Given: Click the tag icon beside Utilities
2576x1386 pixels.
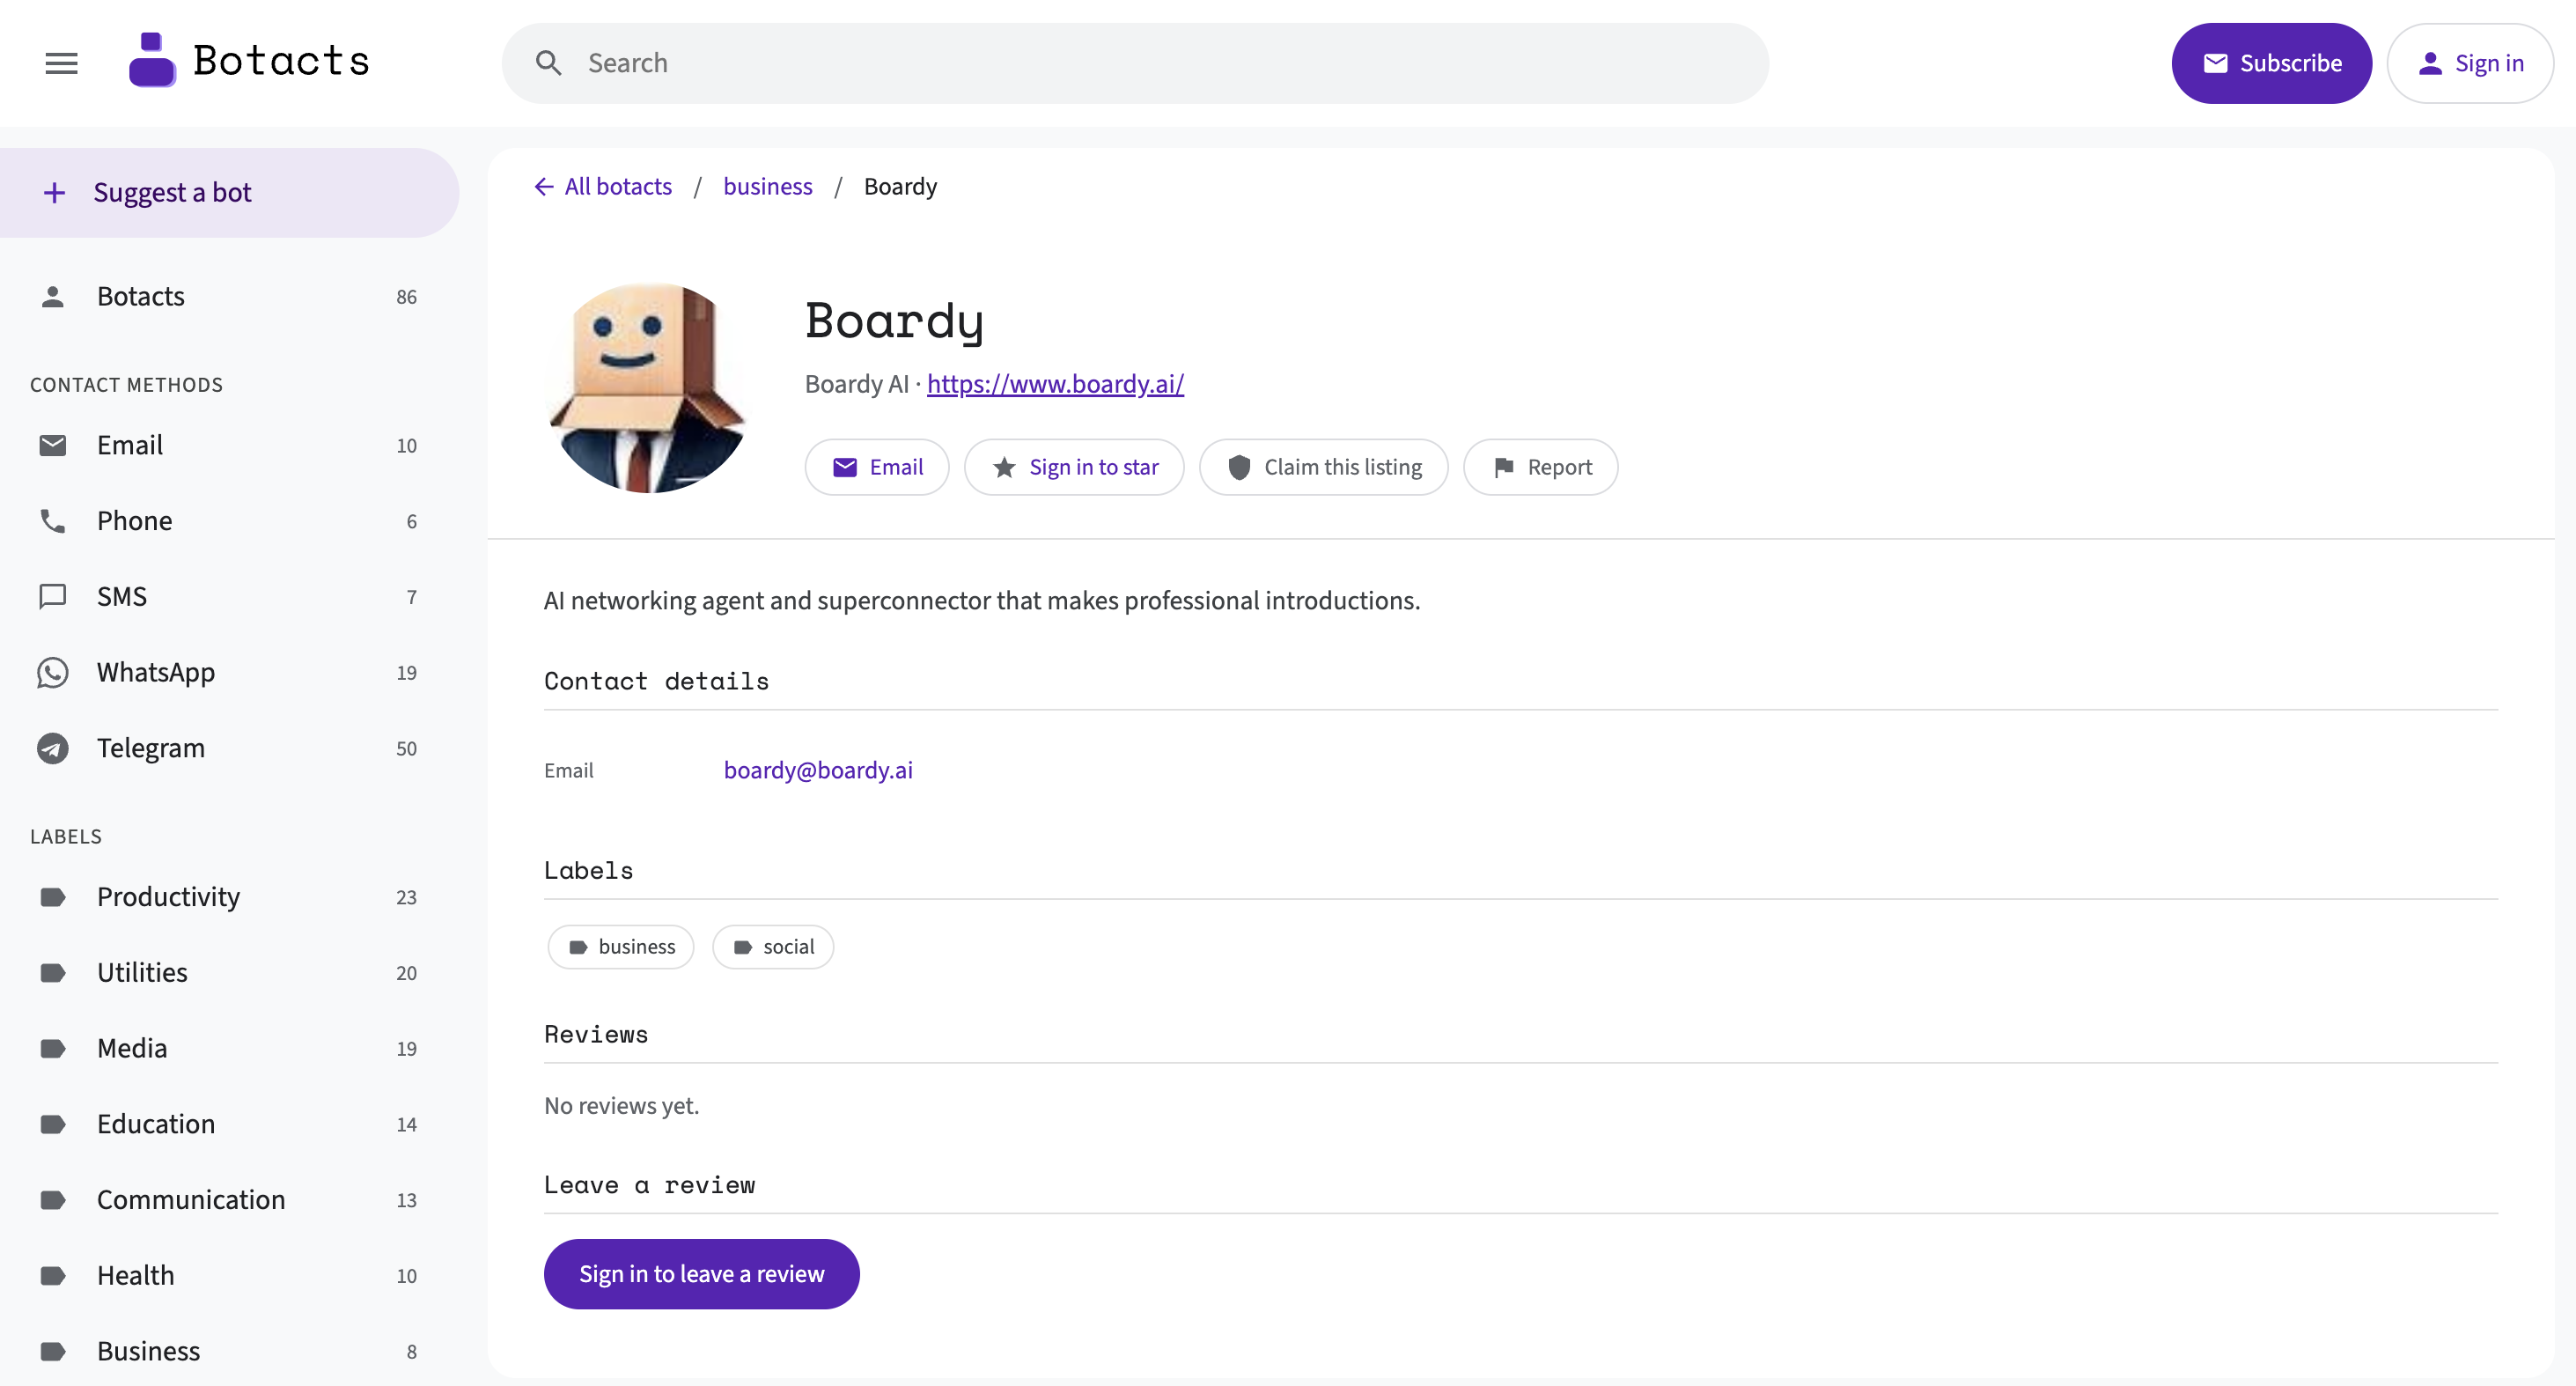Looking at the screenshot, I should [x=52, y=973].
